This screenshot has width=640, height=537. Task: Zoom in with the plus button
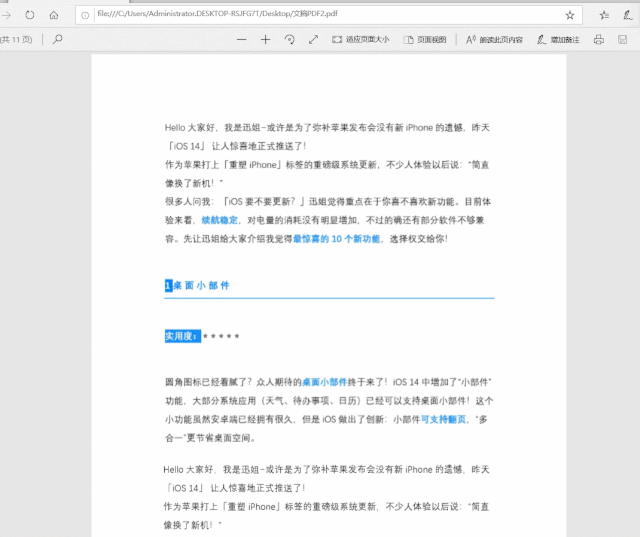(x=265, y=40)
